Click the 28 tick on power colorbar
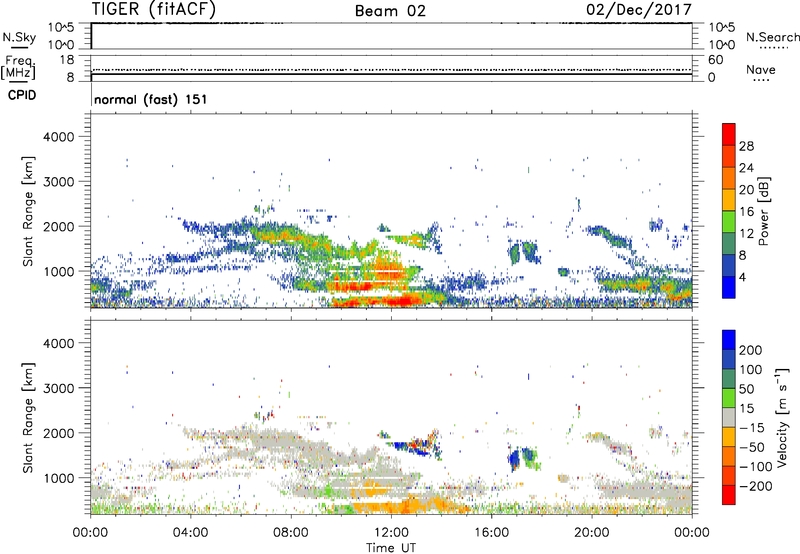The width and height of the screenshot is (800, 554). click(x=746, y=146)
